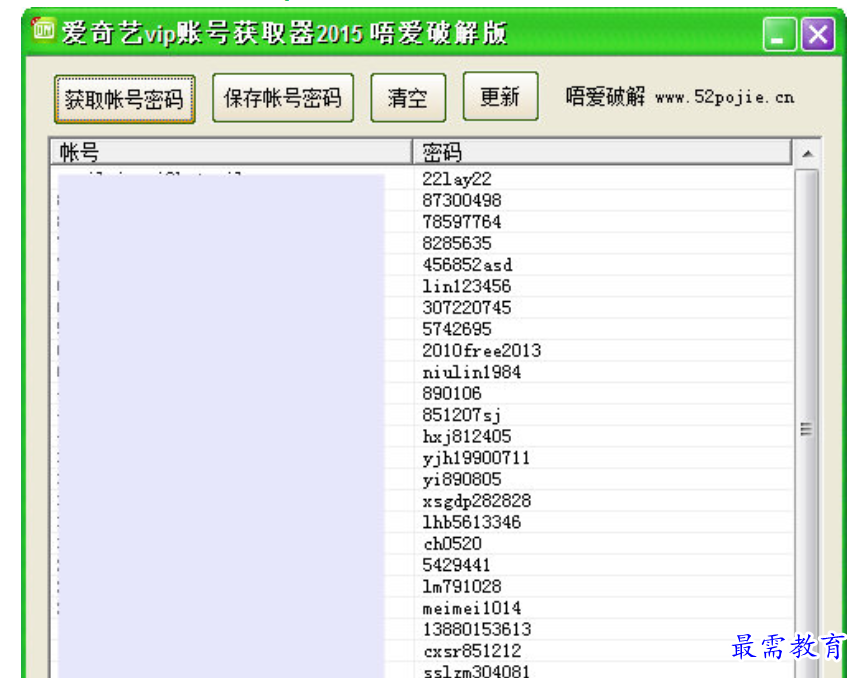The image size is (853, 678).
Task: Click the 清空 button
Action: 408,98
